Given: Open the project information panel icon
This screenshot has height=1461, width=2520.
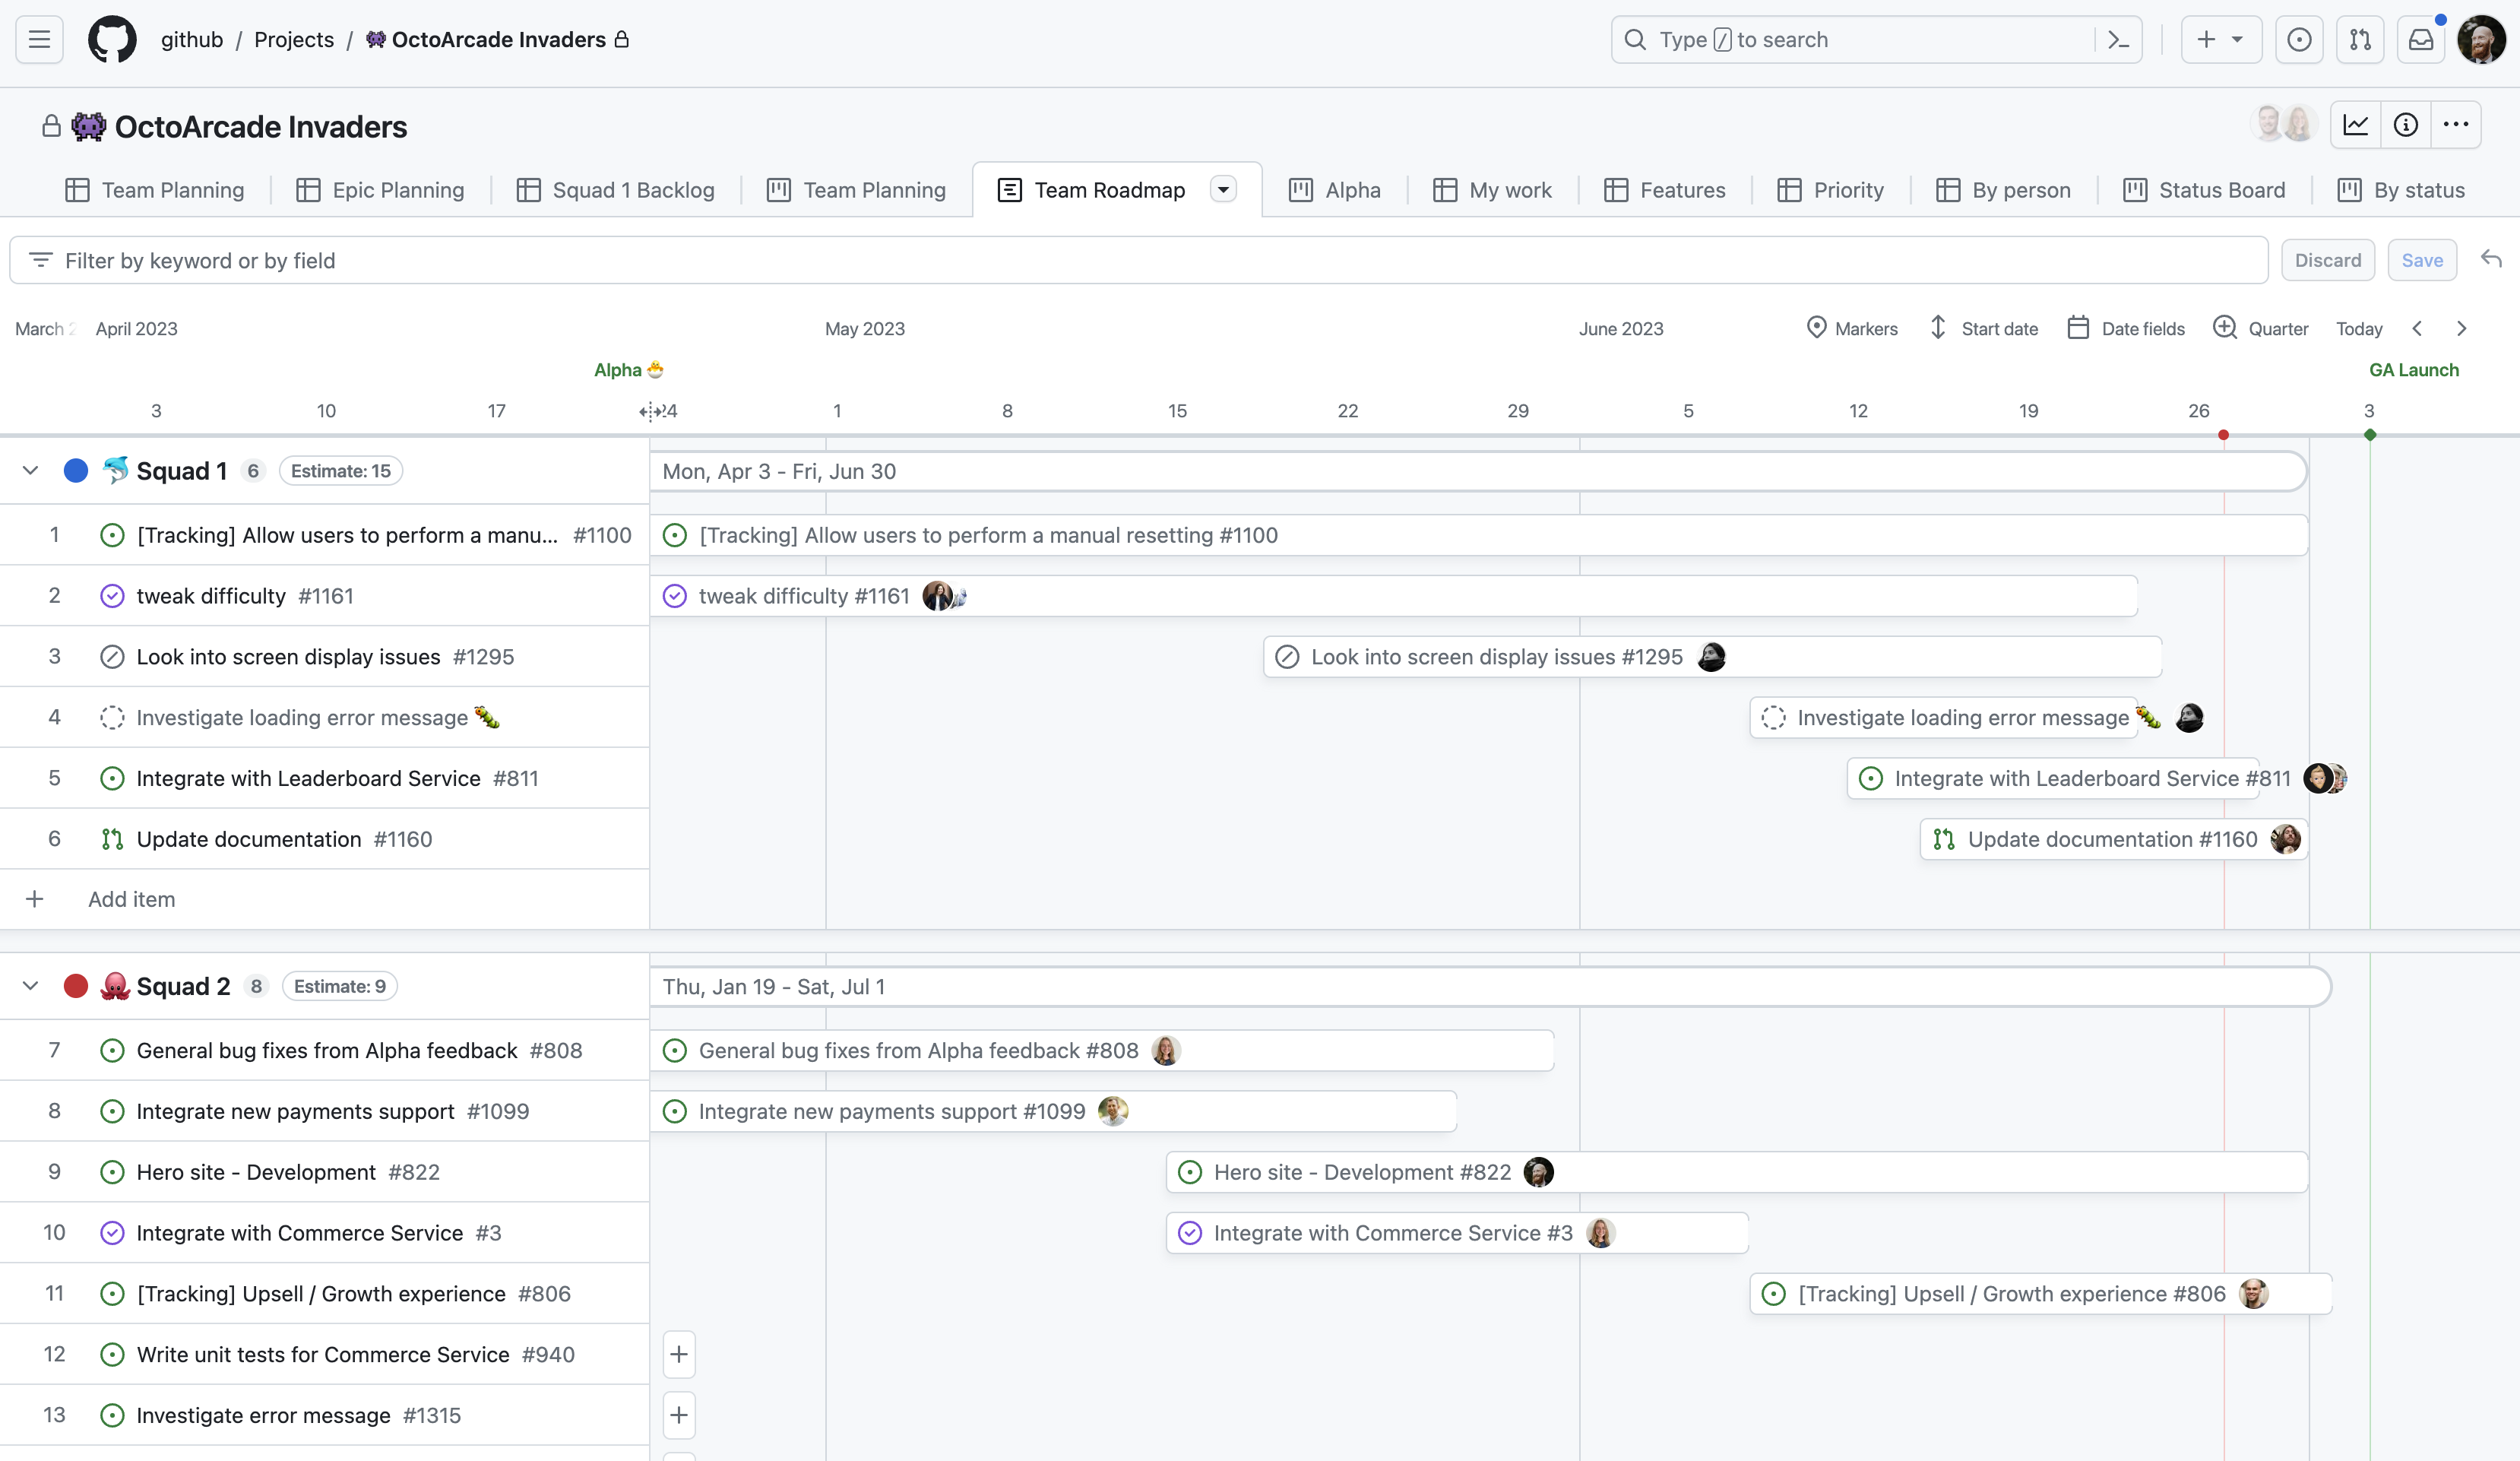Looking at the screenshot, I should pos(2406,125).
